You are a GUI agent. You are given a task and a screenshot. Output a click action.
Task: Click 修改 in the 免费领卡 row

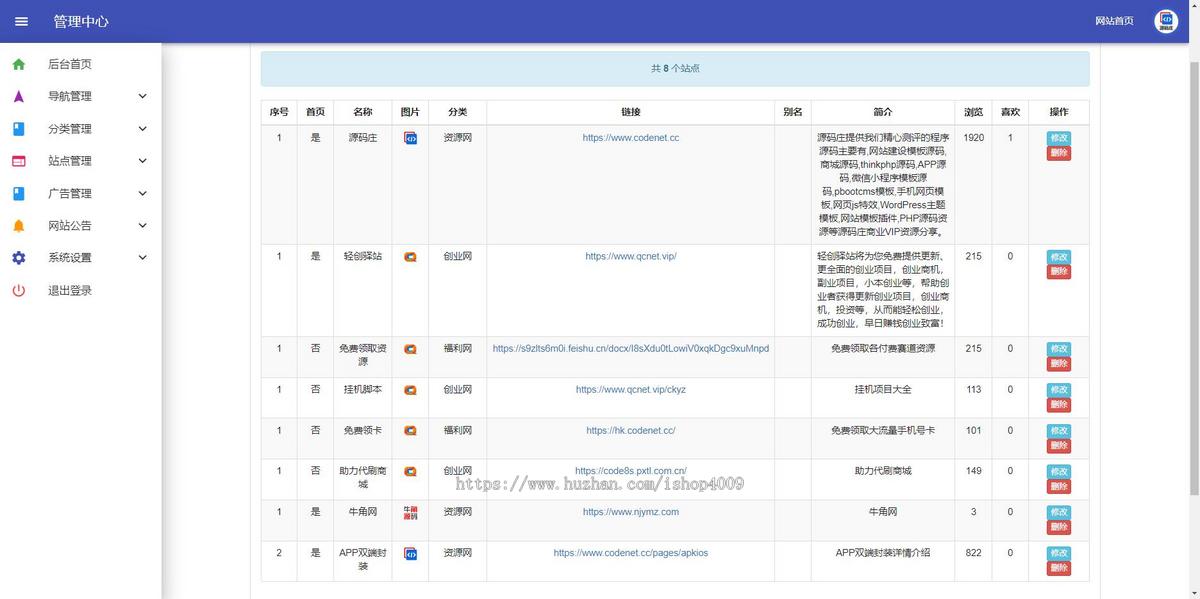pos(1059,431)
